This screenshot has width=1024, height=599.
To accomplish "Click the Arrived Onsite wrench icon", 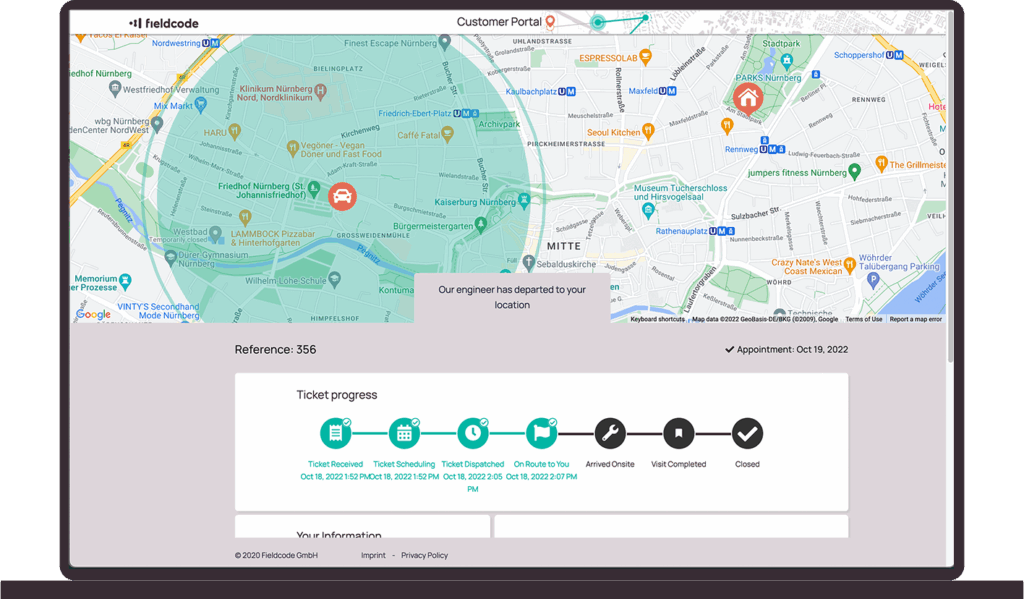I will [610, 433].
